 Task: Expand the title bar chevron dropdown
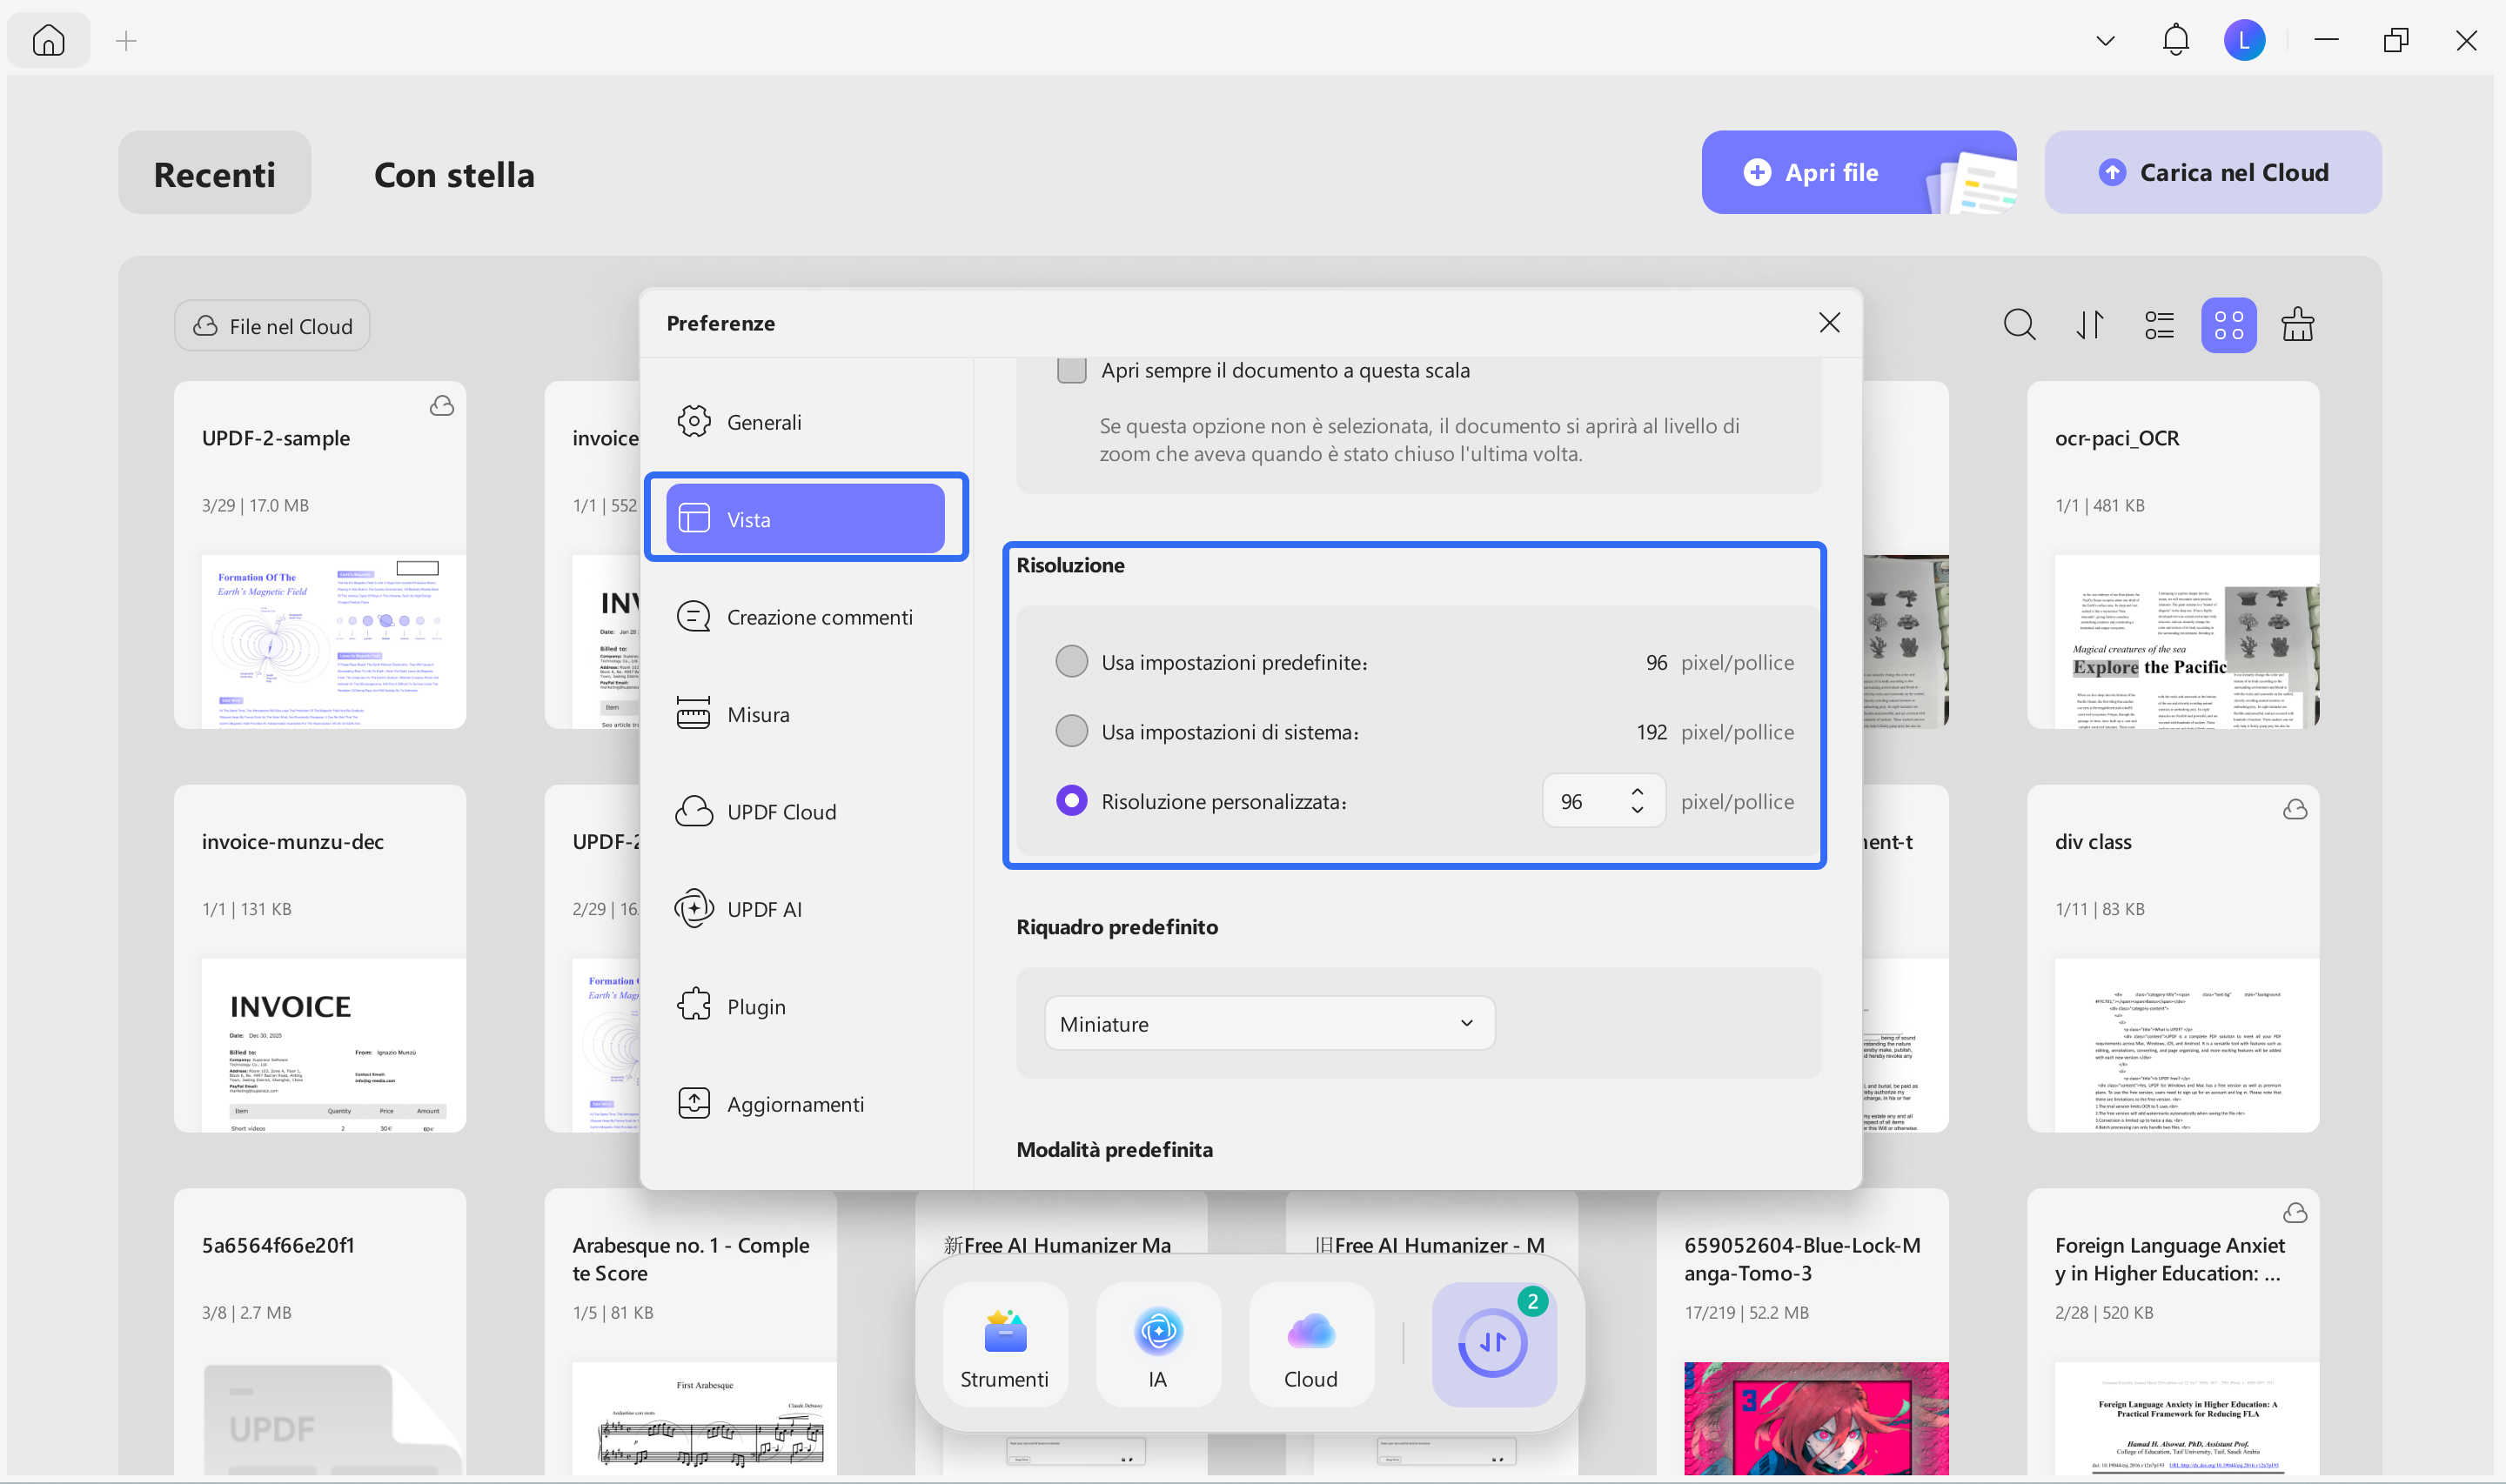click(2105, 41)
